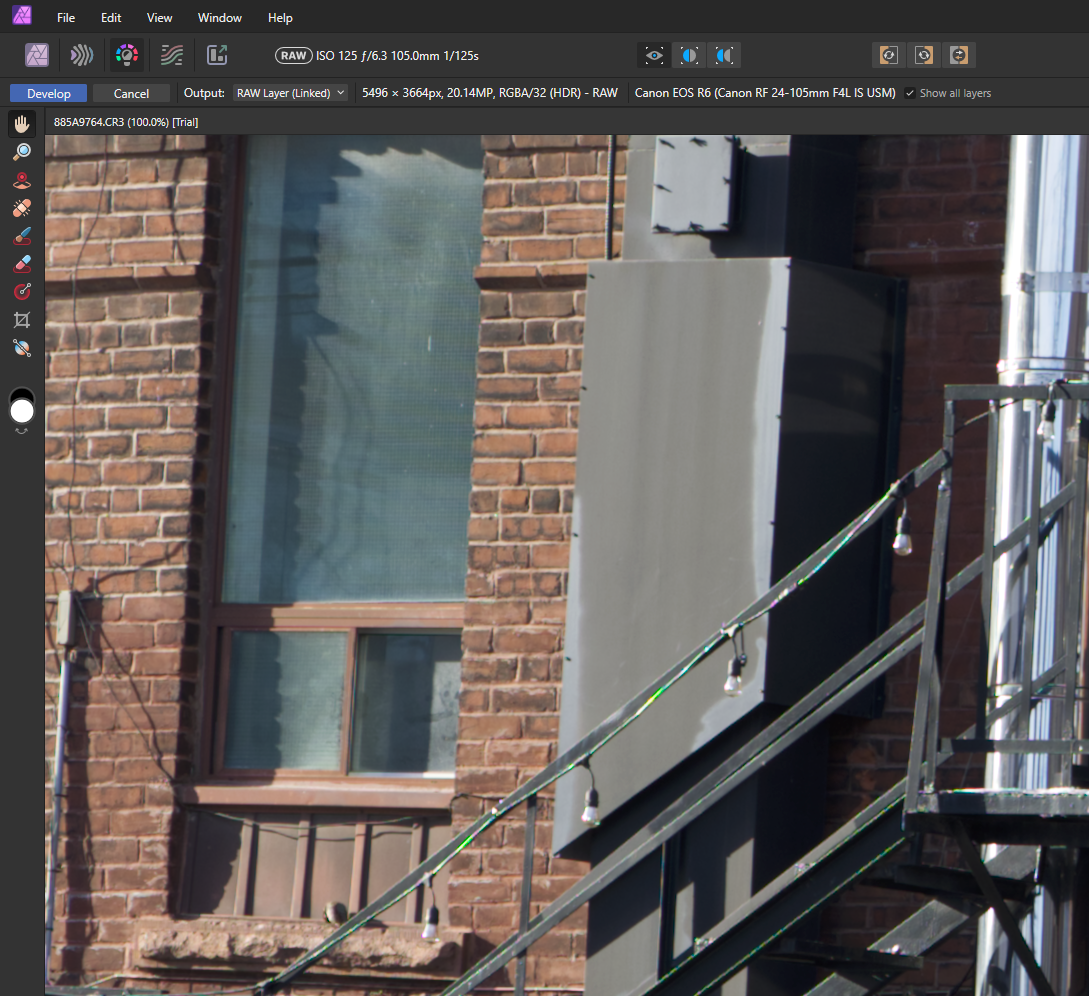Swap primary and secondary colors arrow
Image resolution: width=1089 pixels, height=996 pixels.
(22, 431)
